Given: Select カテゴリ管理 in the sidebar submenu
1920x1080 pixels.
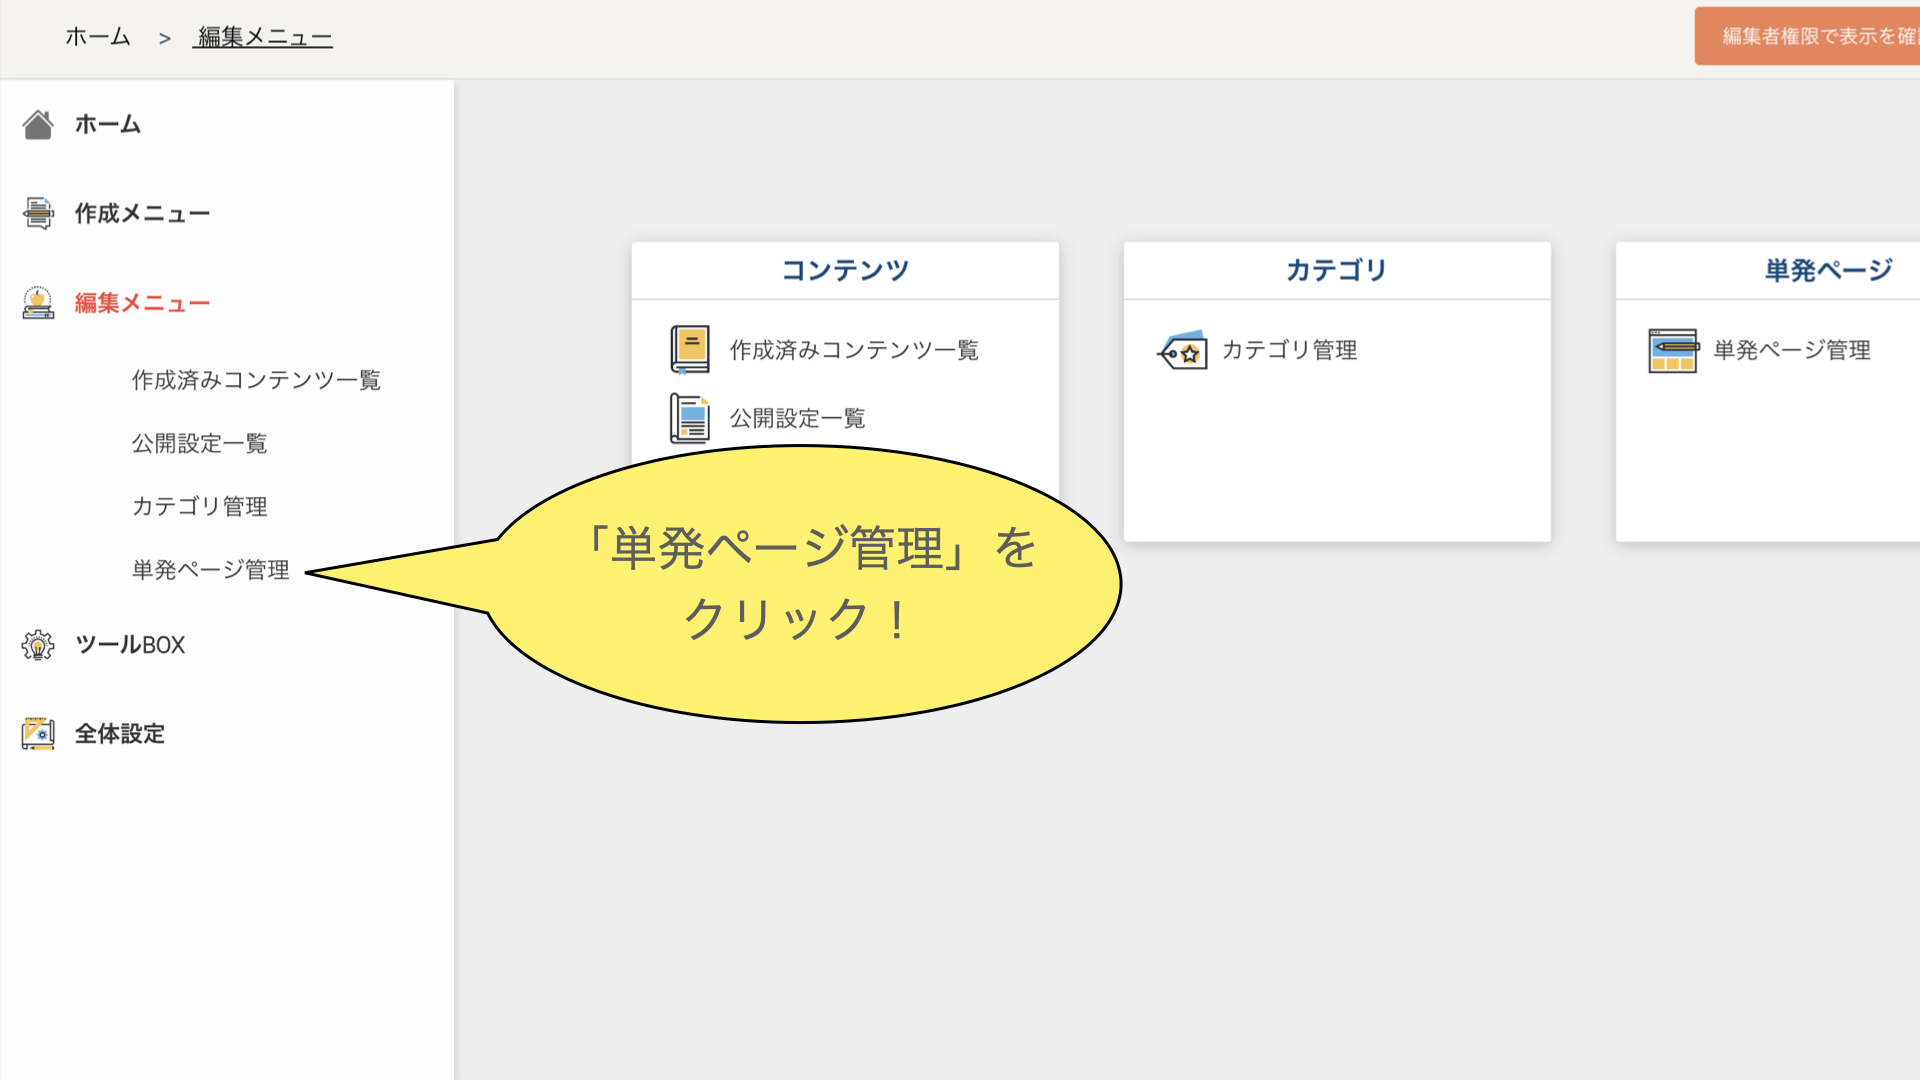Looking at the screenshot, I should 199,506.
